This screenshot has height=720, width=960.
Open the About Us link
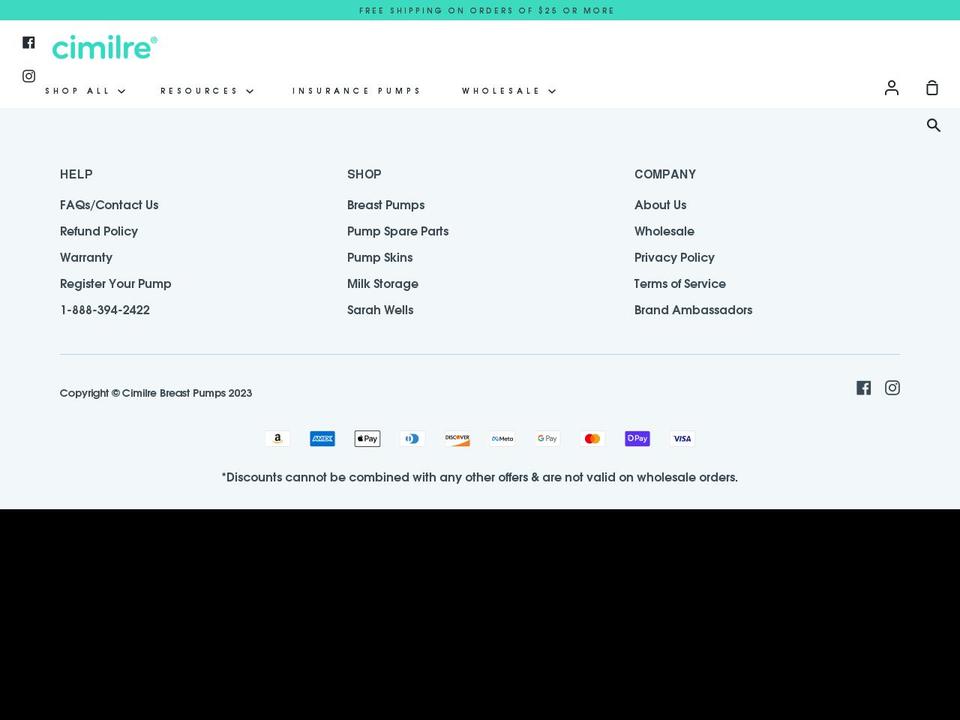[660, 205]
